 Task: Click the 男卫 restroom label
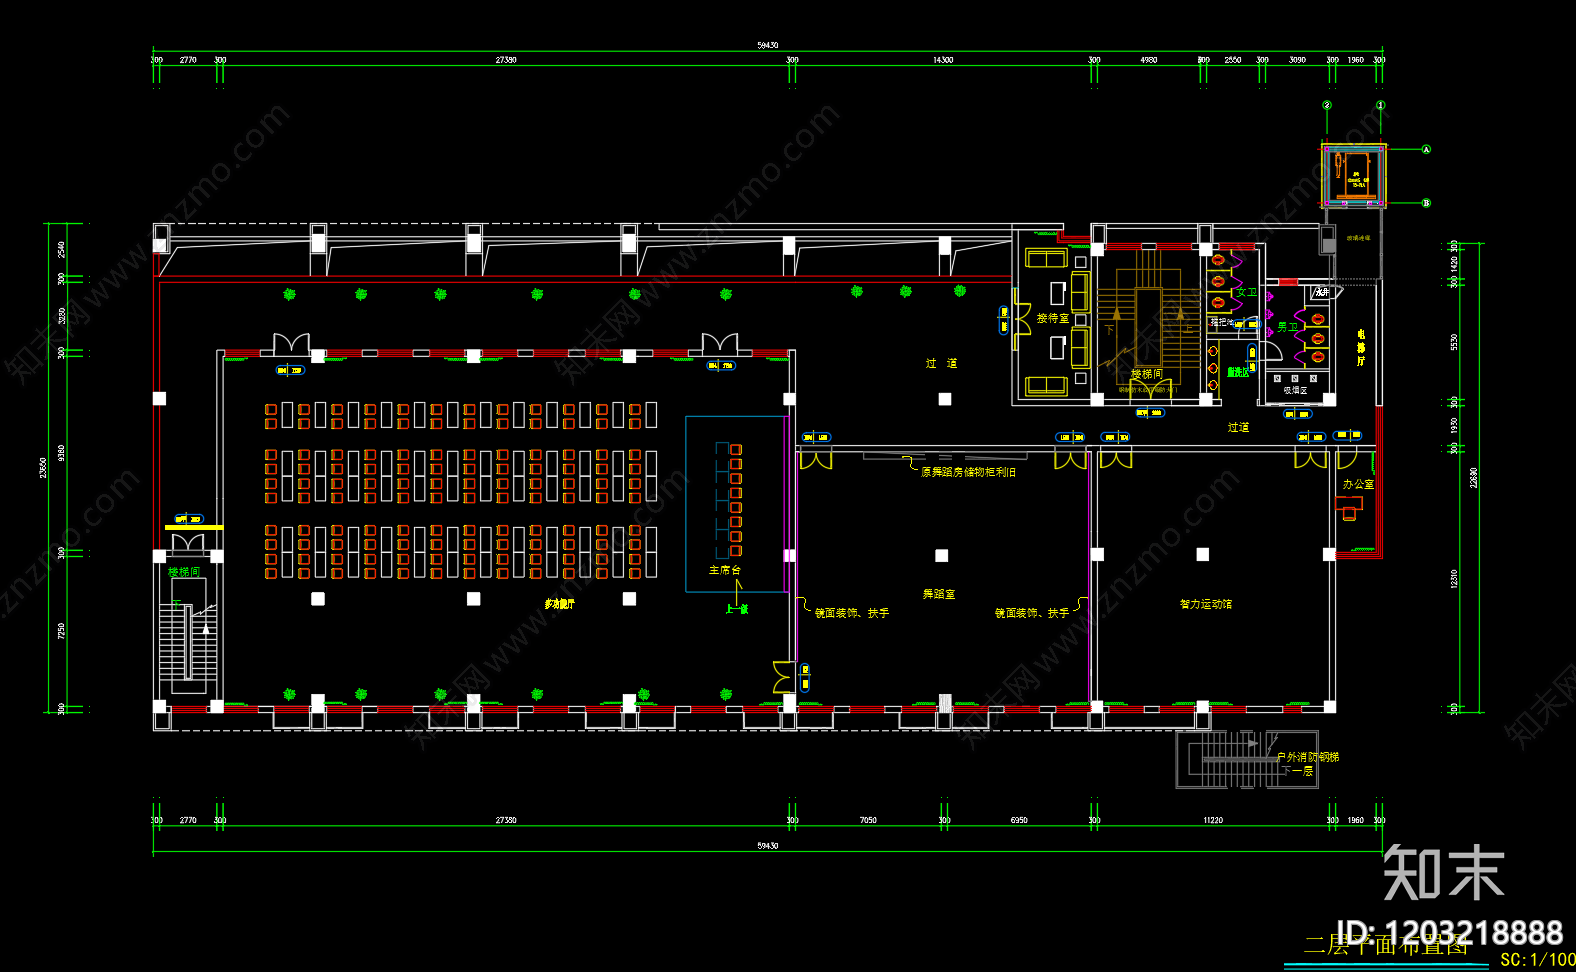pos(1288,327)
